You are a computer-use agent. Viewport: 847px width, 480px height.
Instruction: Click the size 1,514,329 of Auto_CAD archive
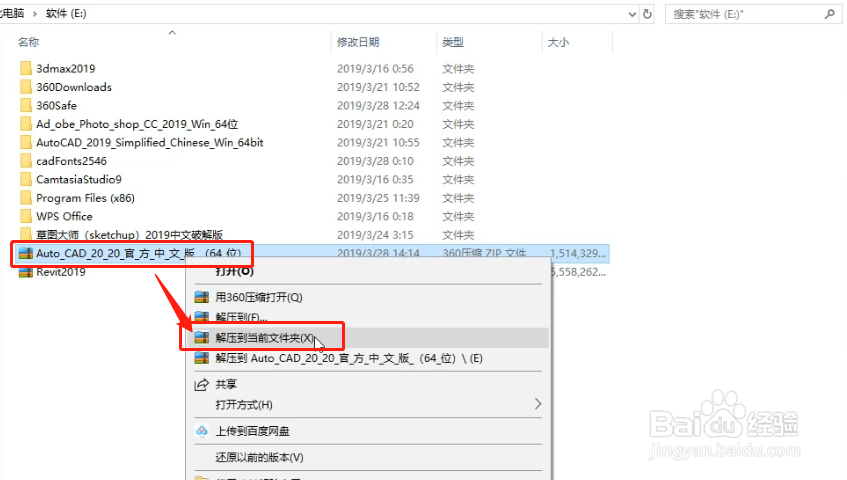point(578,253)
